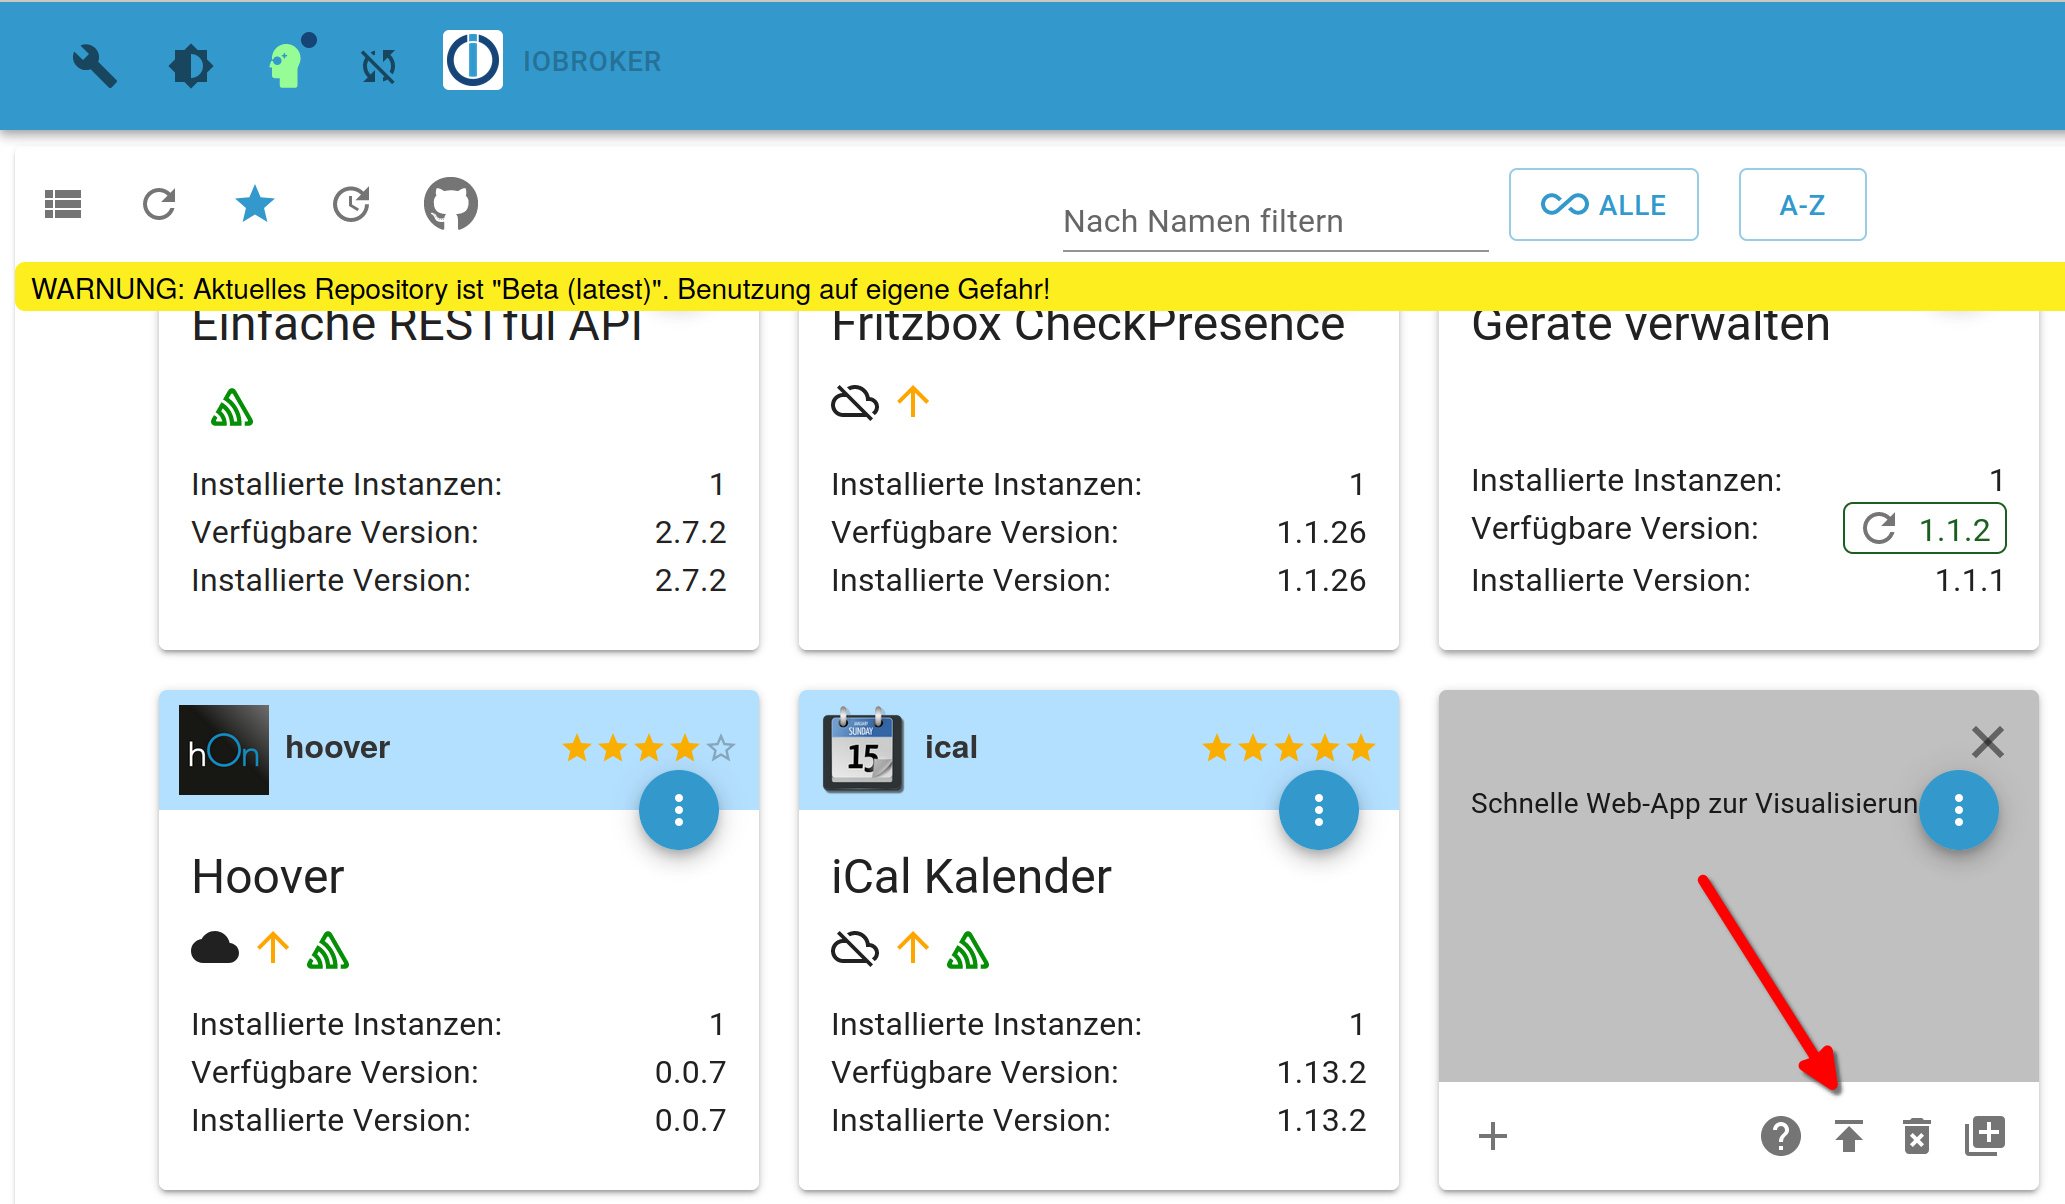Click the ical star rating
Screen dimensions: 2065x1204
[1289, 748]
